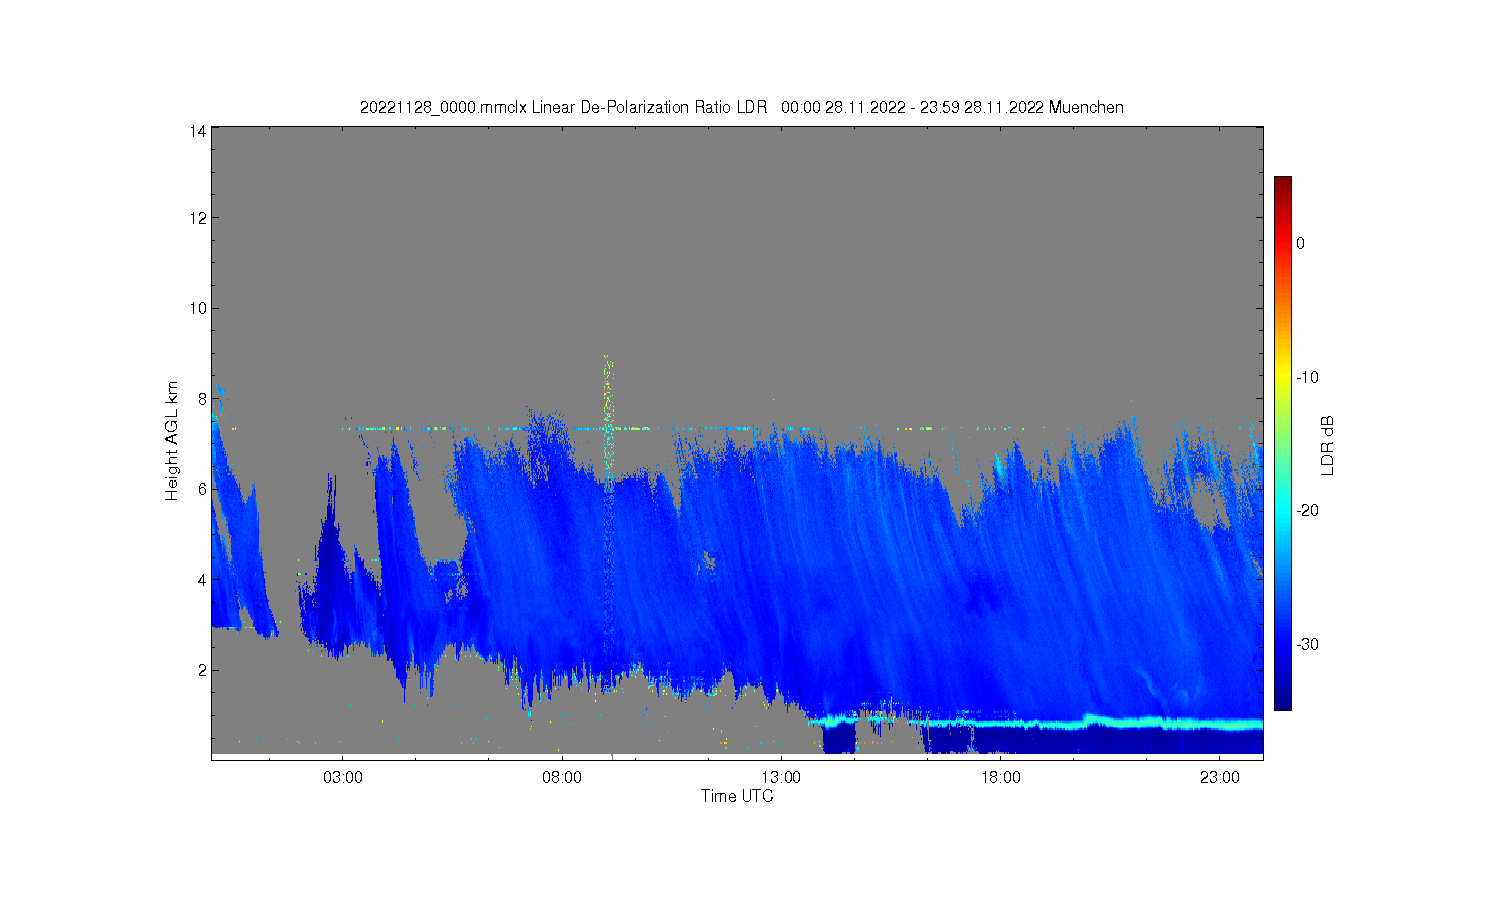
Task: Click the height tick label 14
Action: point(198,131)
